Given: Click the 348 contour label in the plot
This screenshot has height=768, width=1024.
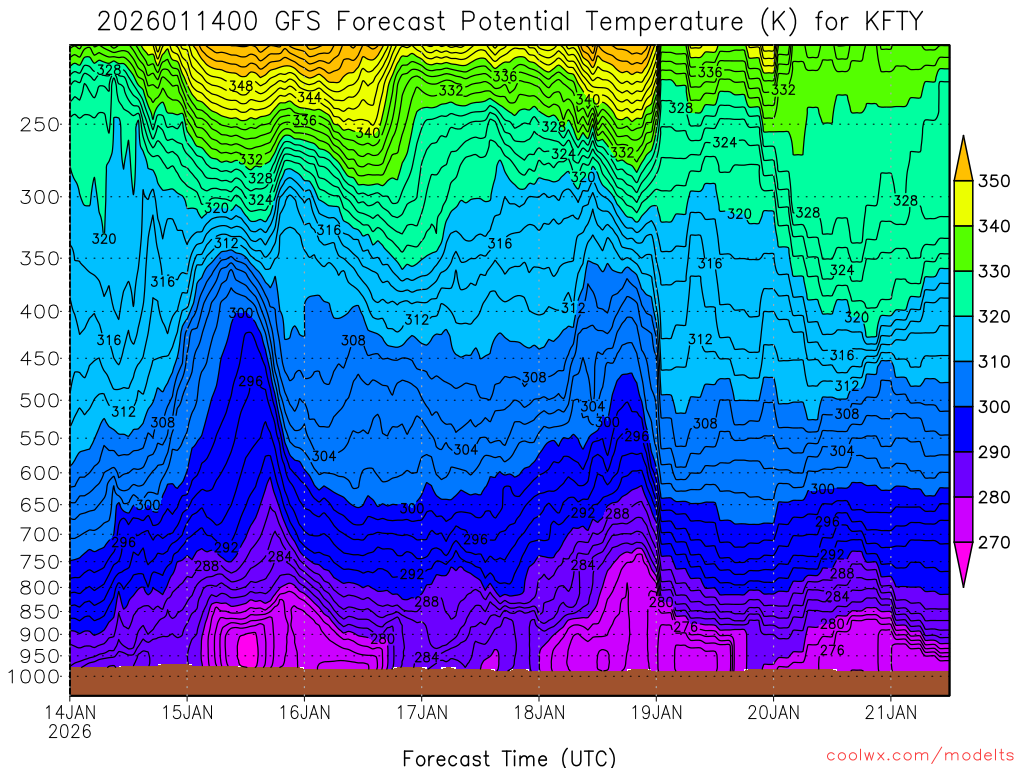Looking at the screenshot, I should [241, 86].
